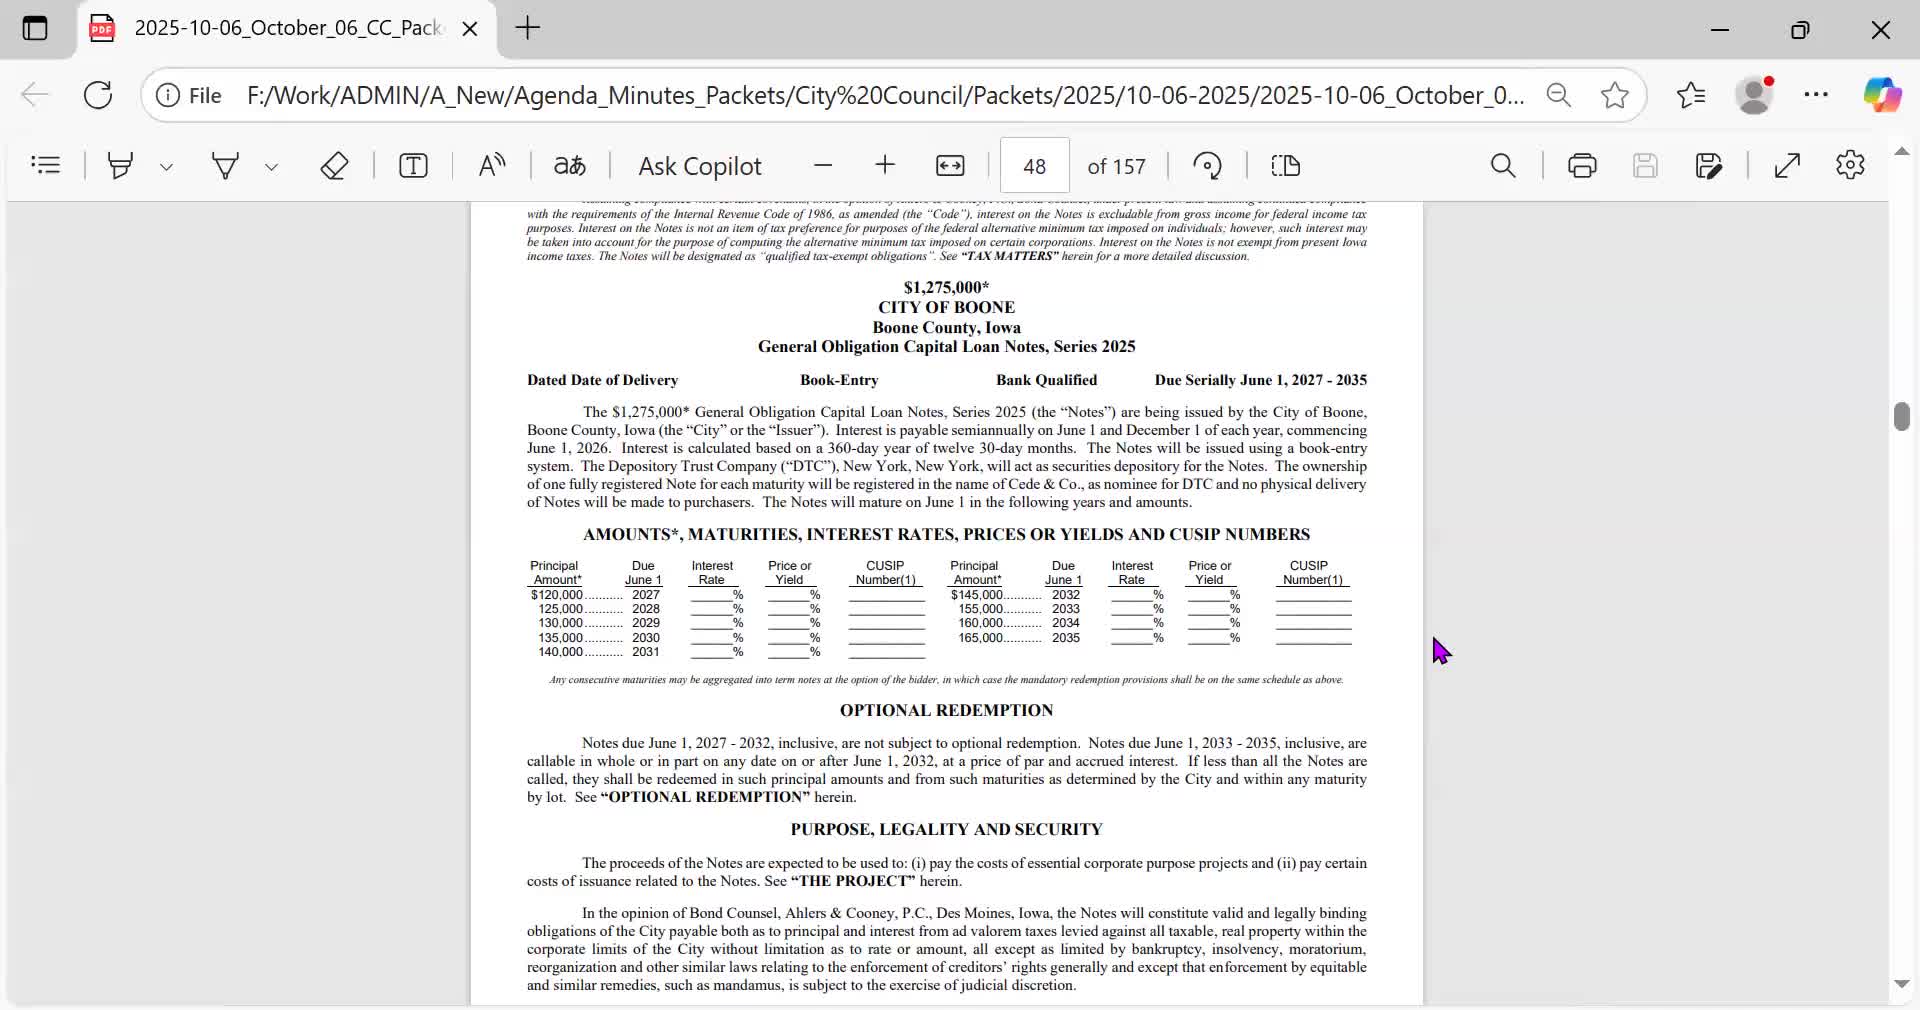Go back to previous page
This screenshot has width=1920, height=1010.
[x=35, y=95]
